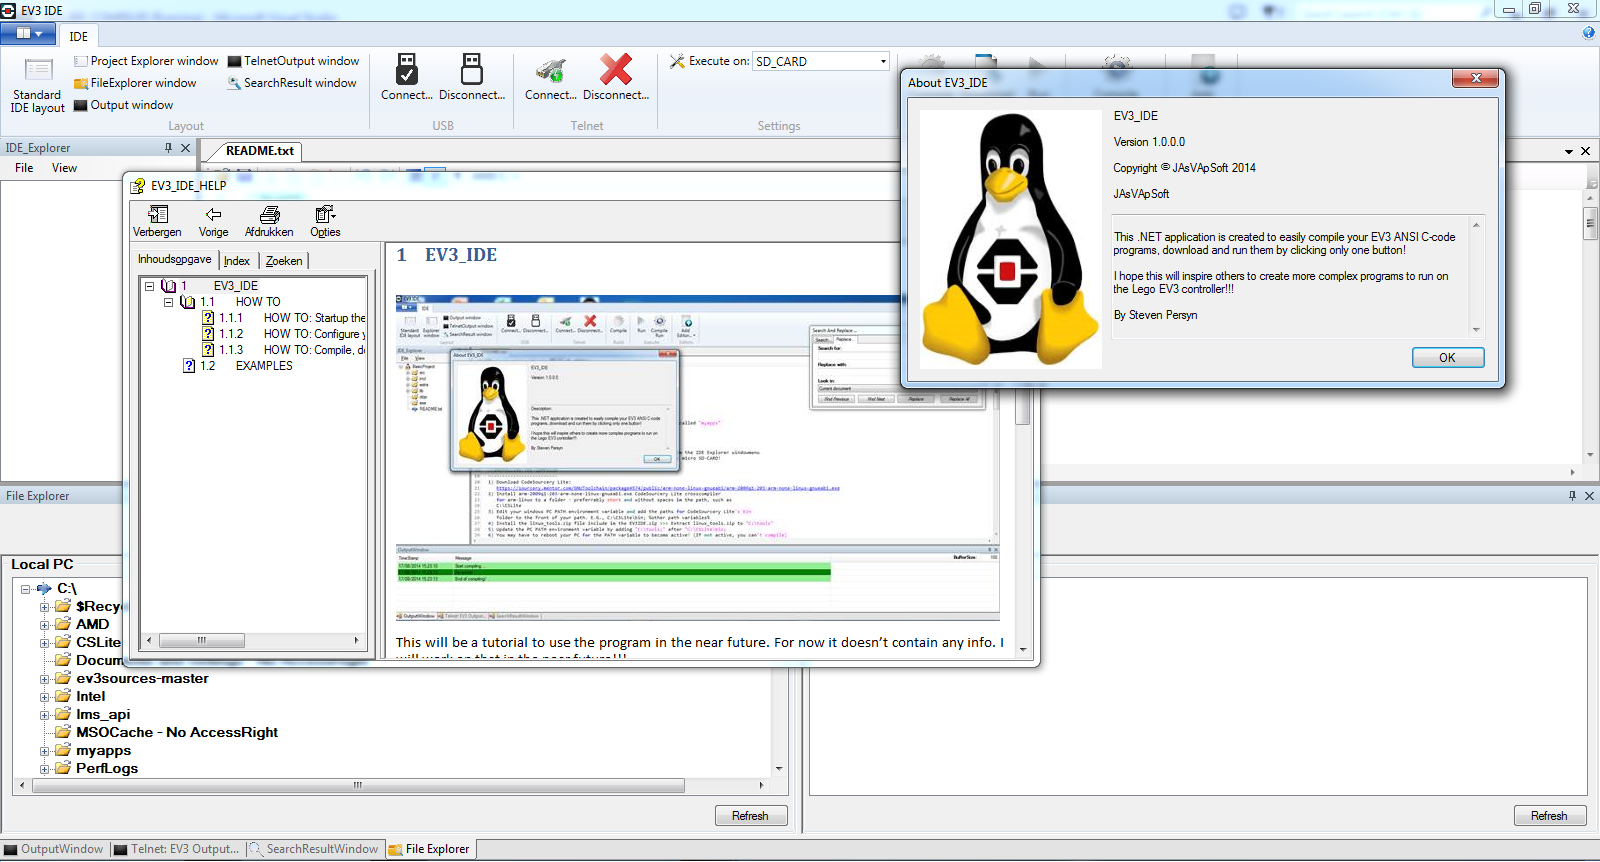
Task: Open the document tab list dropdown arrow
Action: (x=1569, y=152)
